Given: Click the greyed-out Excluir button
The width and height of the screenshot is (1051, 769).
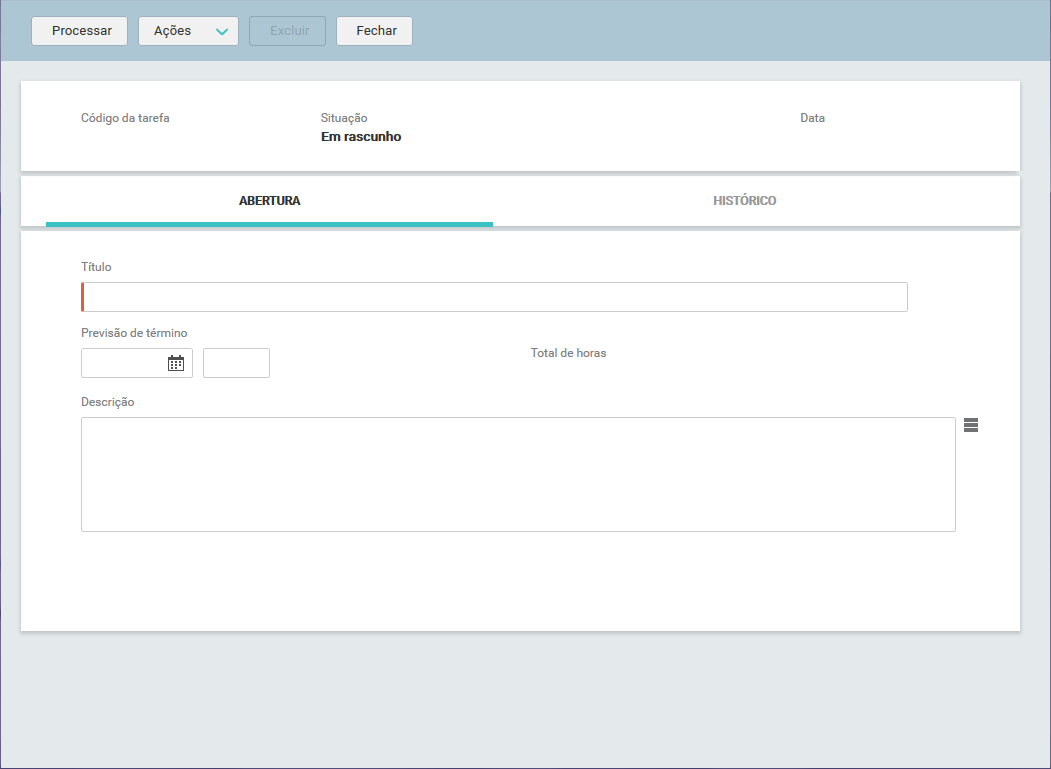Looking at the screenshot, I should [x=288, y=31].
